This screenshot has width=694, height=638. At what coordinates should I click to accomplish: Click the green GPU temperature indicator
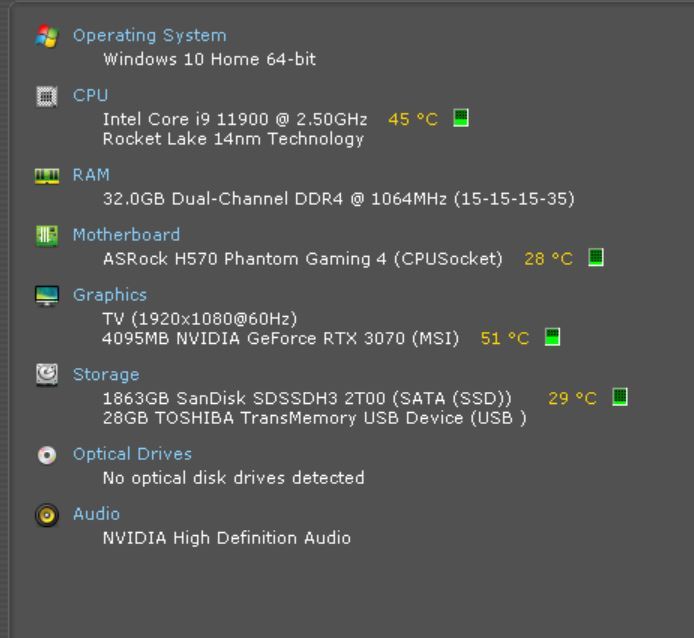pos(552,337)
